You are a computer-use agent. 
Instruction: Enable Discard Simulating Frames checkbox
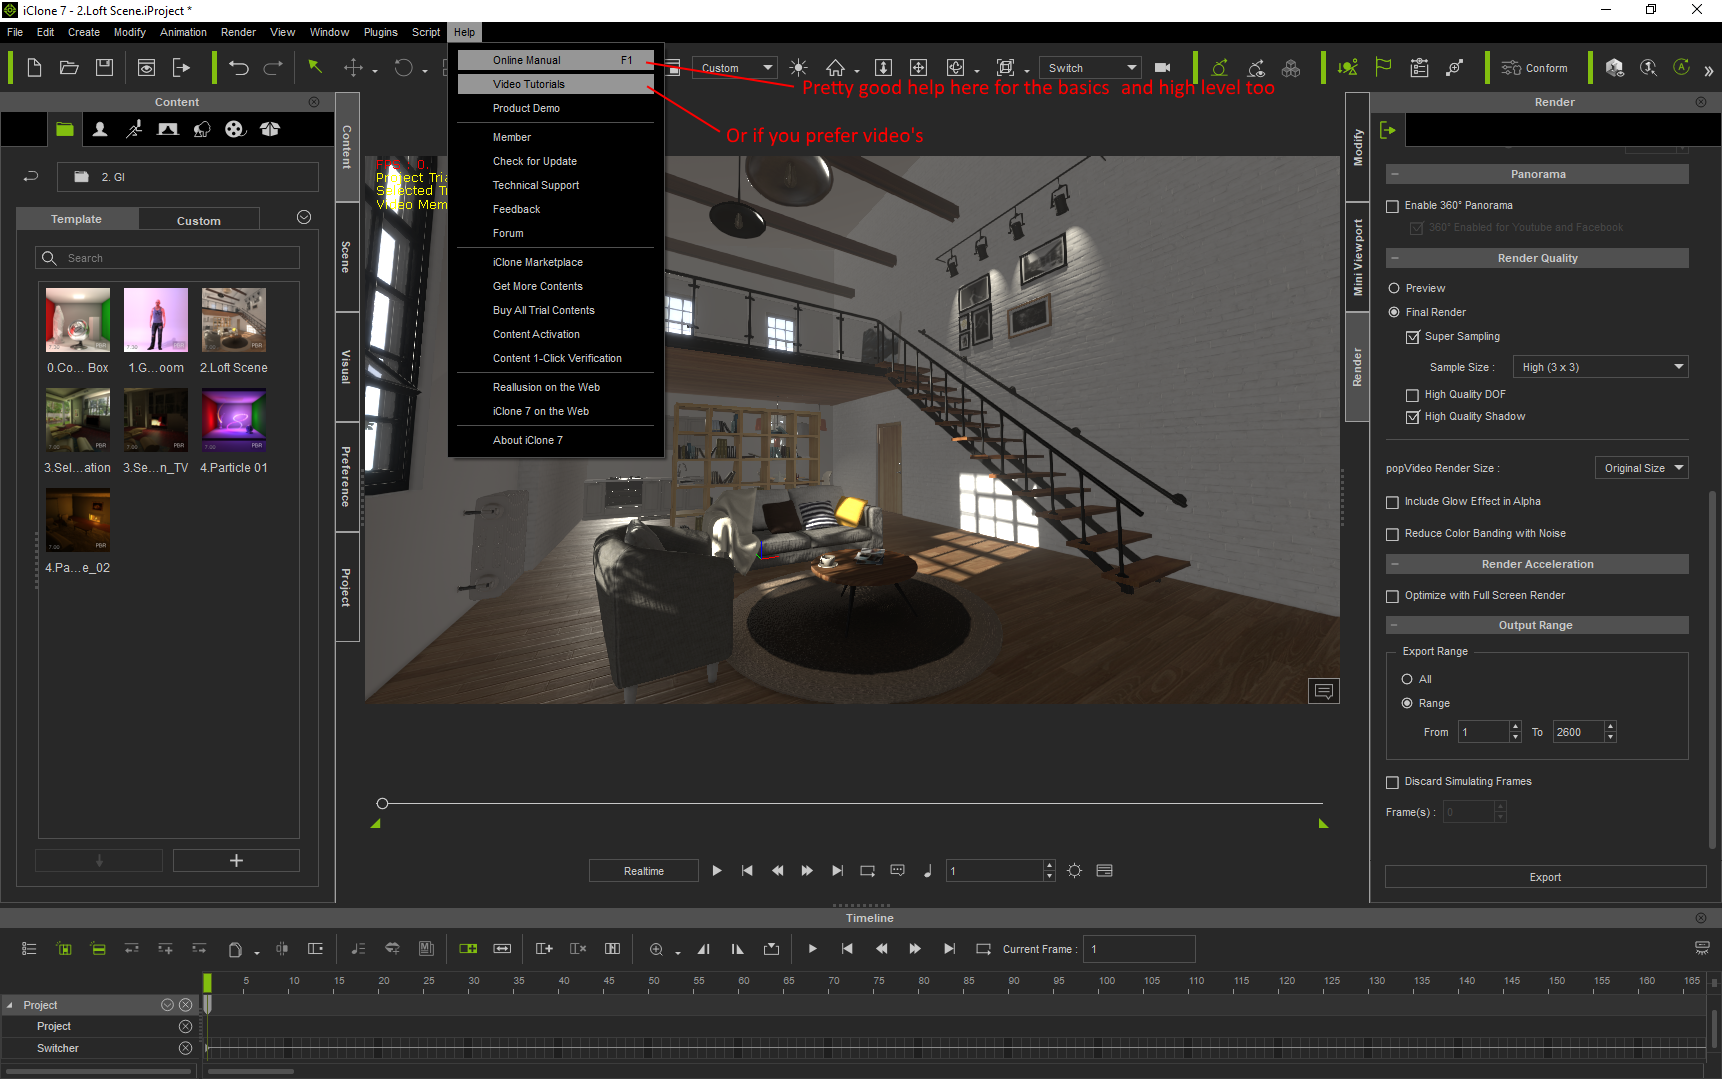click(x=1392, y=782)
